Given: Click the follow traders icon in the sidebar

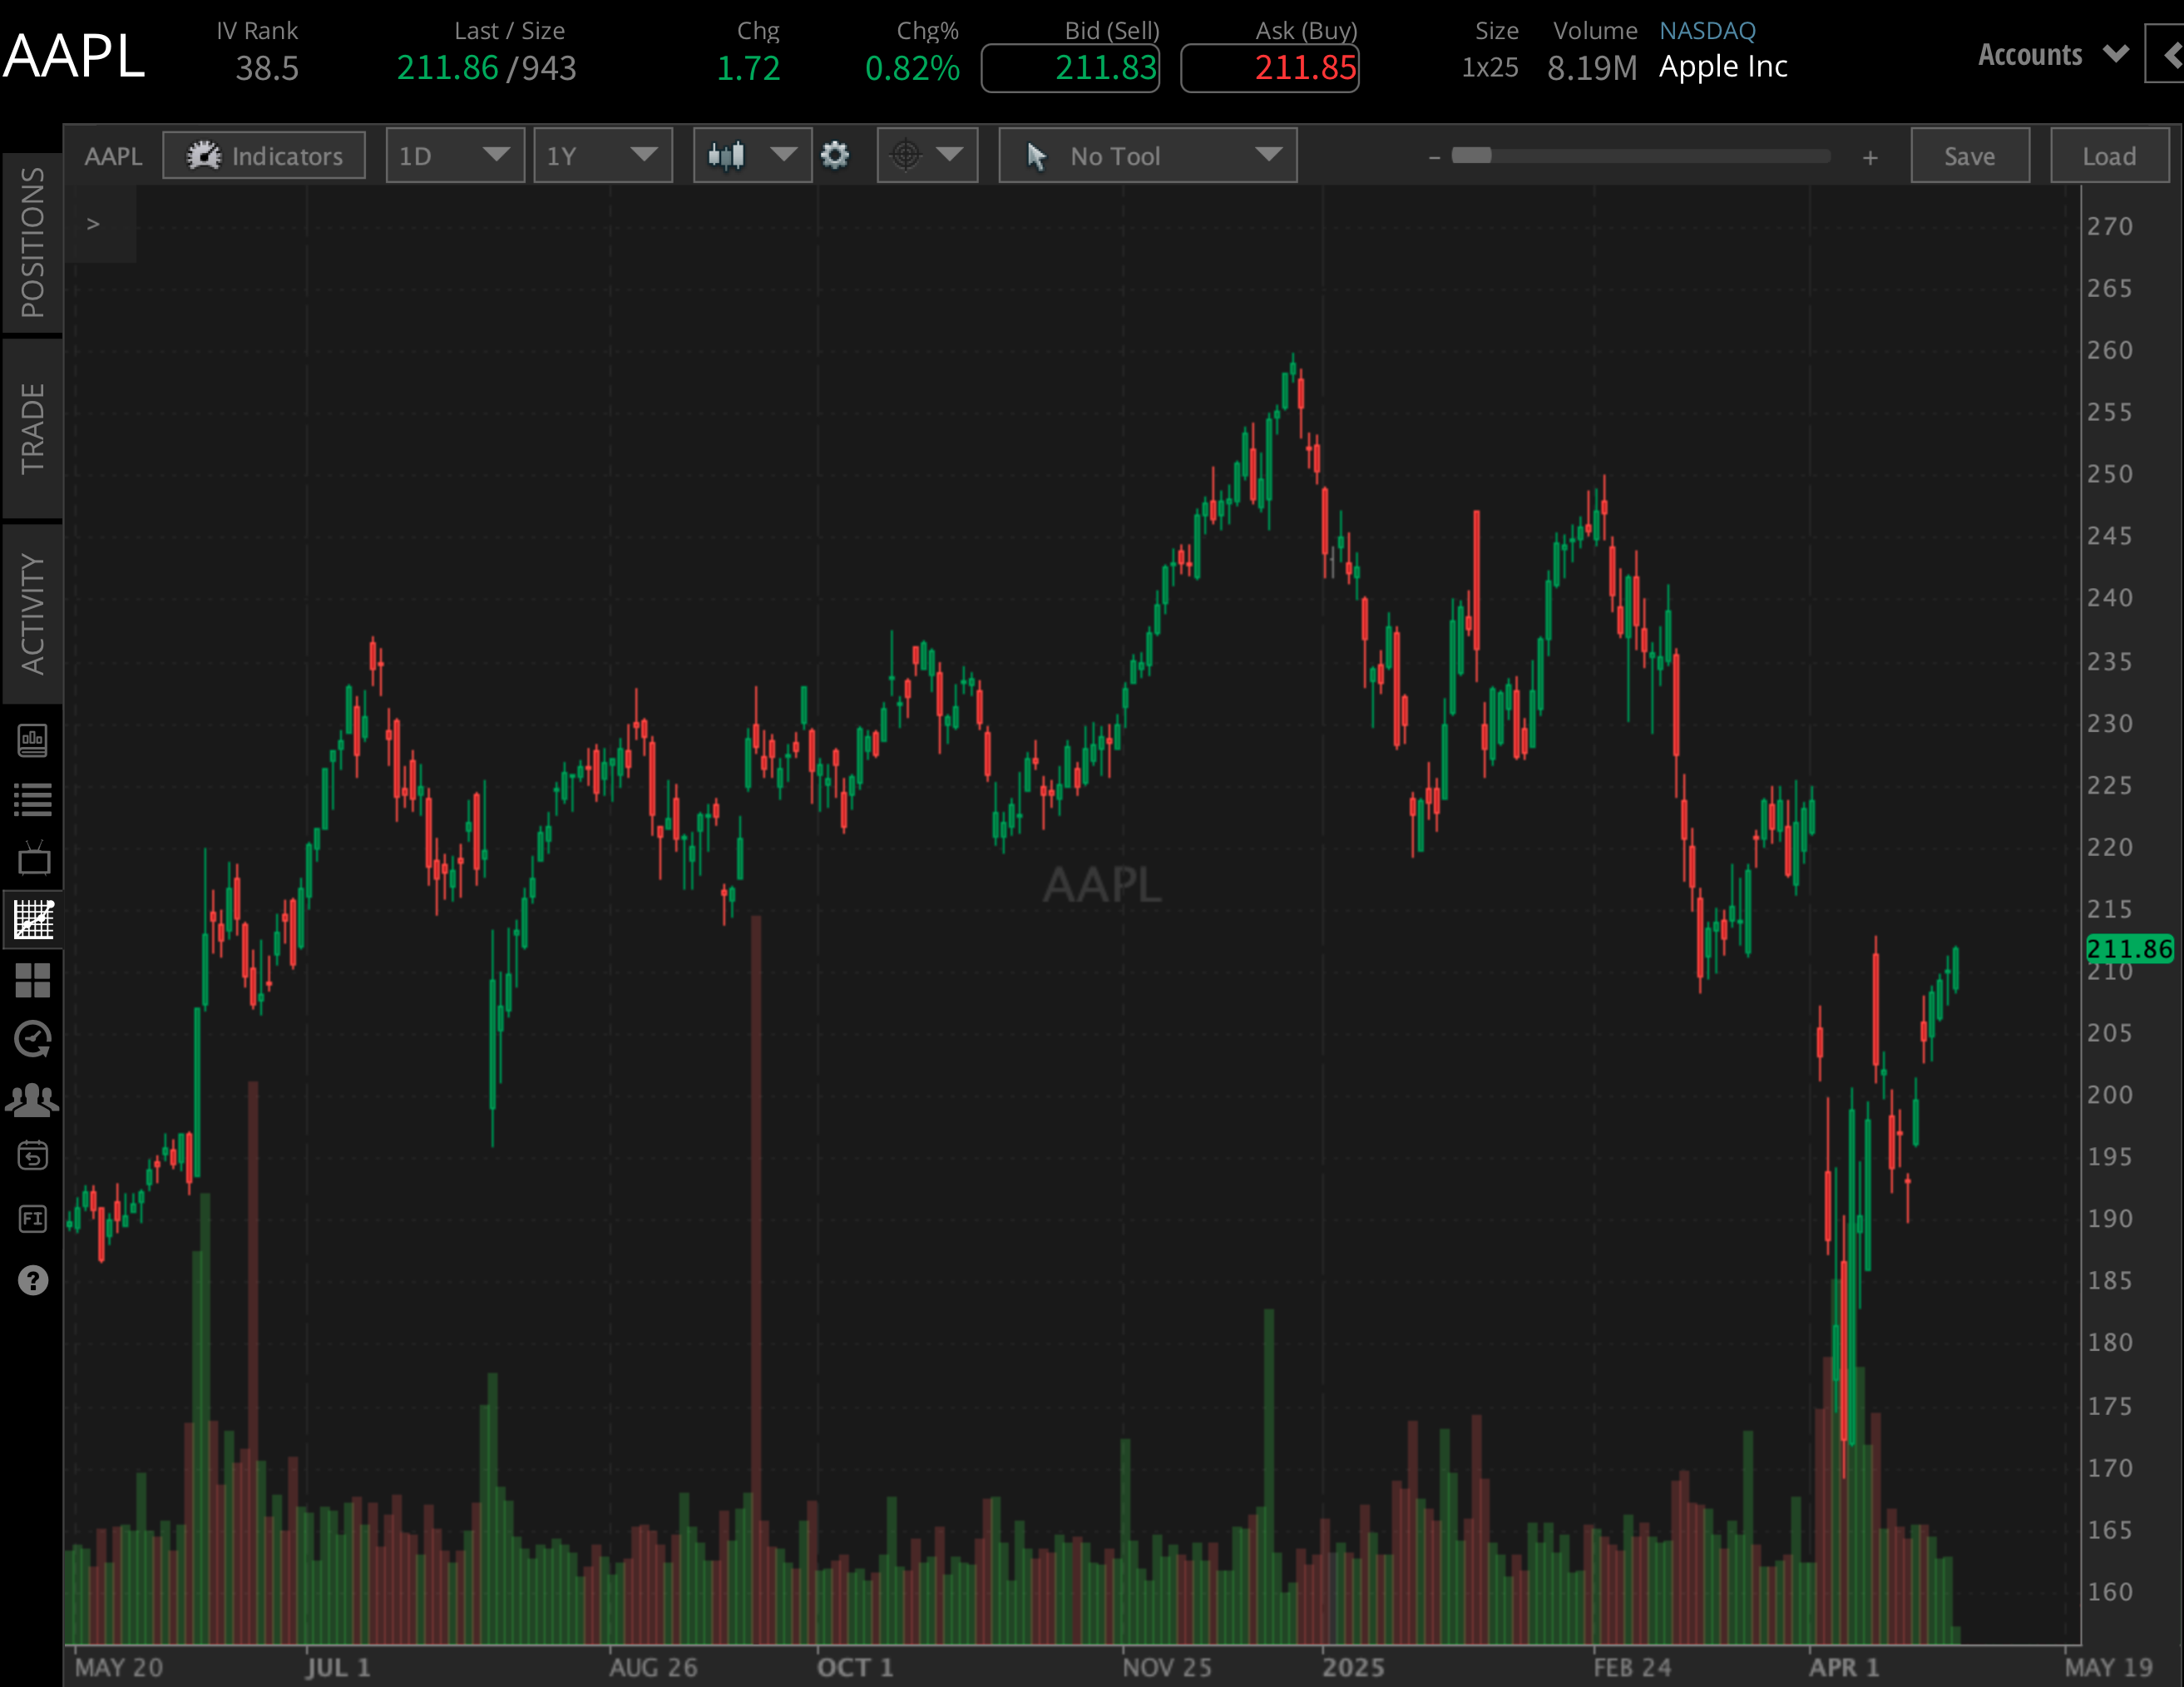Looking at the screenshot, I should [33, 1098].
